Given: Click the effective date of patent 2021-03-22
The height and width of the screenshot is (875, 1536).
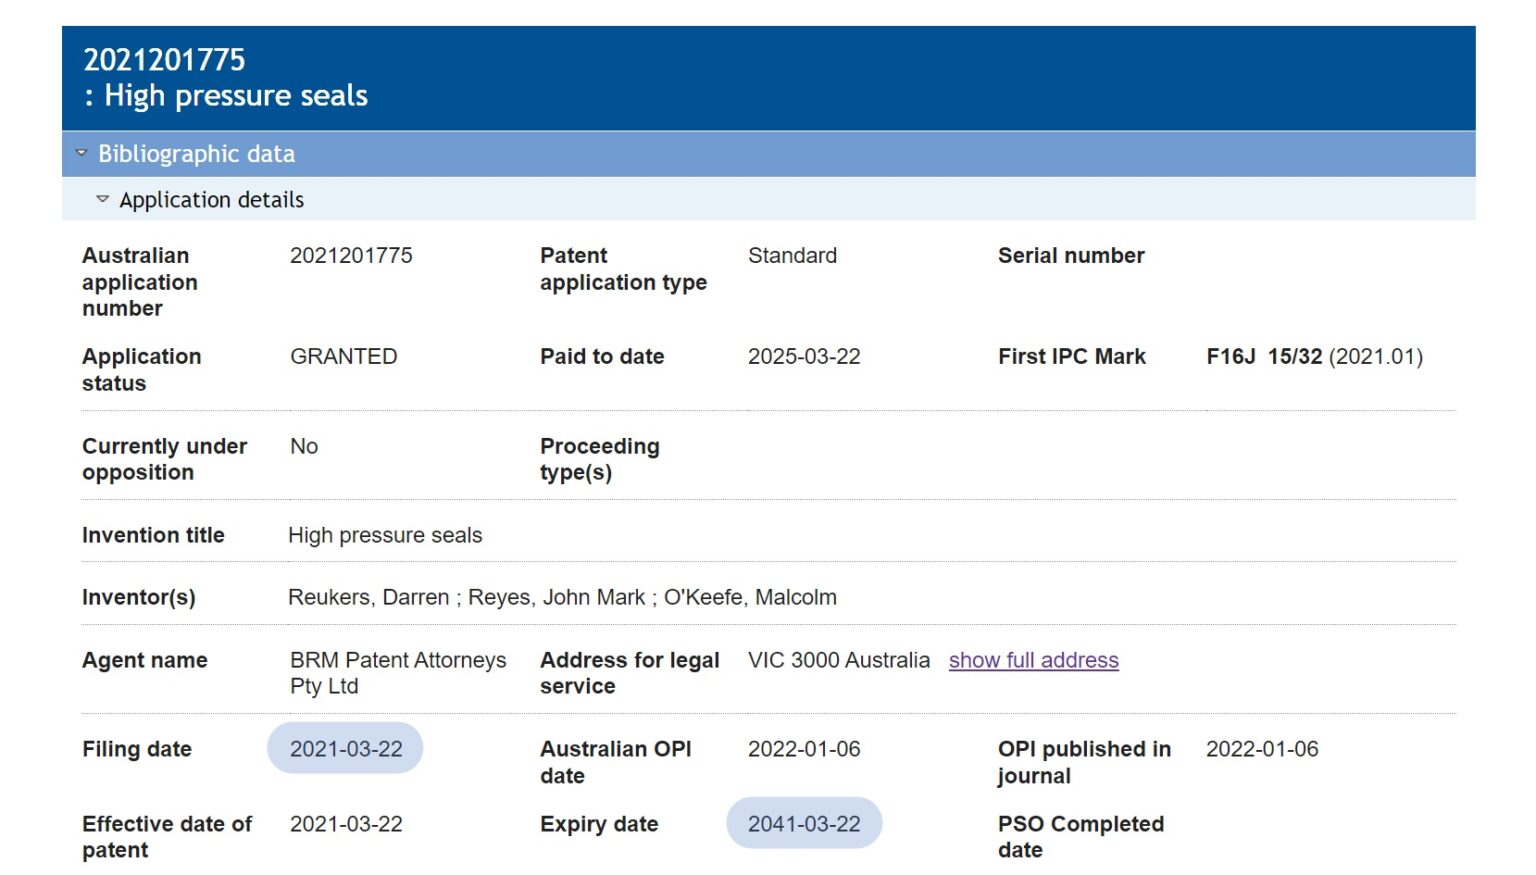Looking at the screenshot, I should pyautogui.click(x=345, y=823).
